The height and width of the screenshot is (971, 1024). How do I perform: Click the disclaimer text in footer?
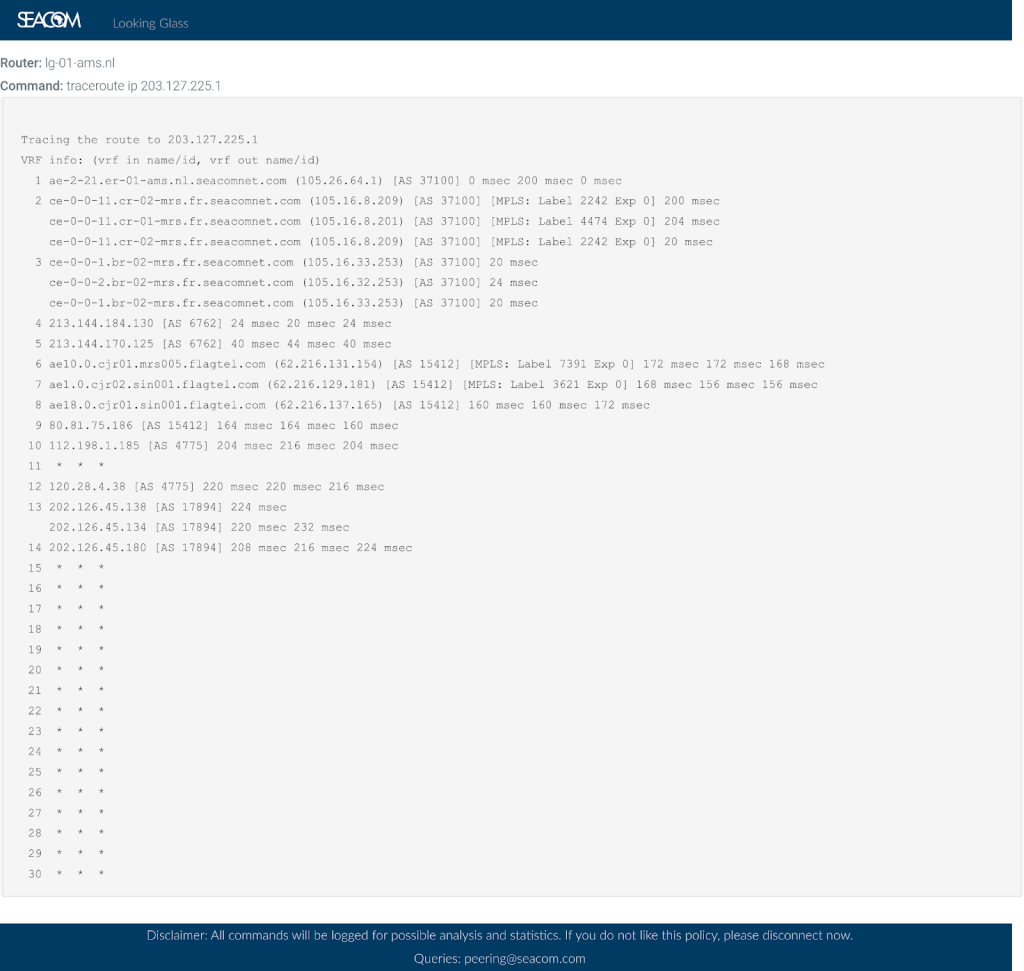coord(499,936)
